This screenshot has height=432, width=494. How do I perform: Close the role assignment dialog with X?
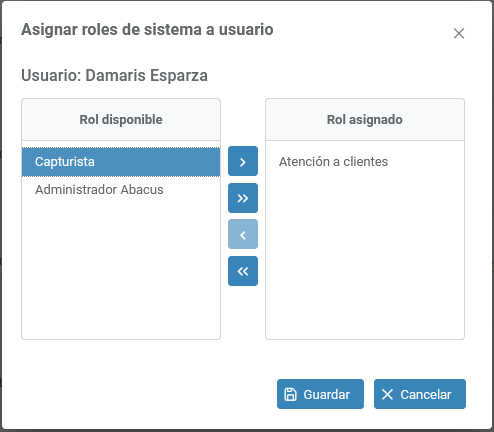pyautogui.click(x=459, y=33)
